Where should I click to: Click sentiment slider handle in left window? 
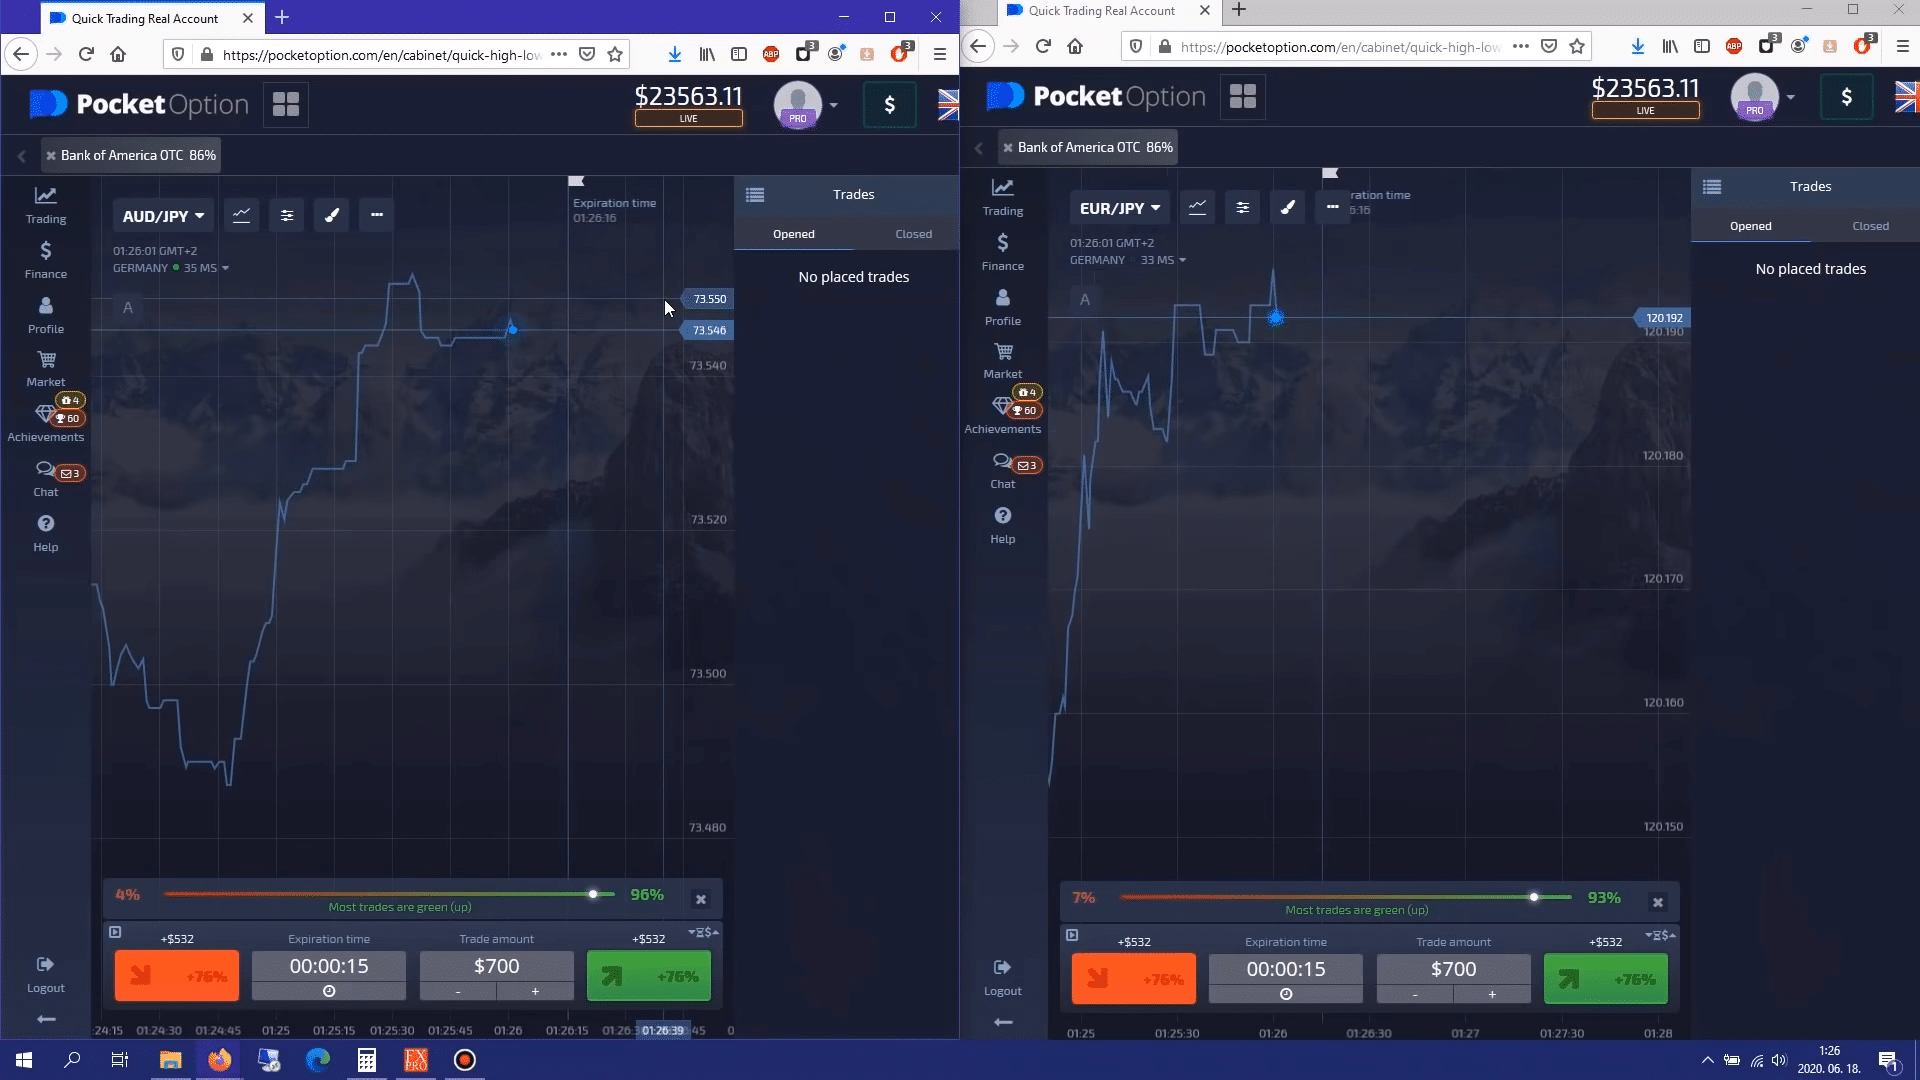click(x=593, y=894)
